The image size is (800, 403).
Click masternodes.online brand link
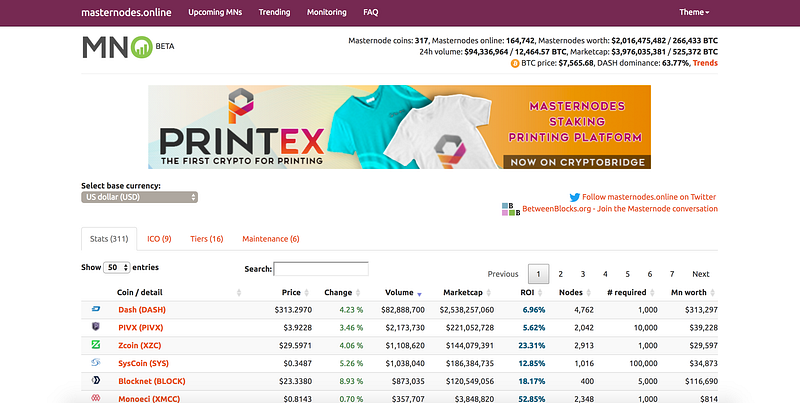click(x=126, y=12)
